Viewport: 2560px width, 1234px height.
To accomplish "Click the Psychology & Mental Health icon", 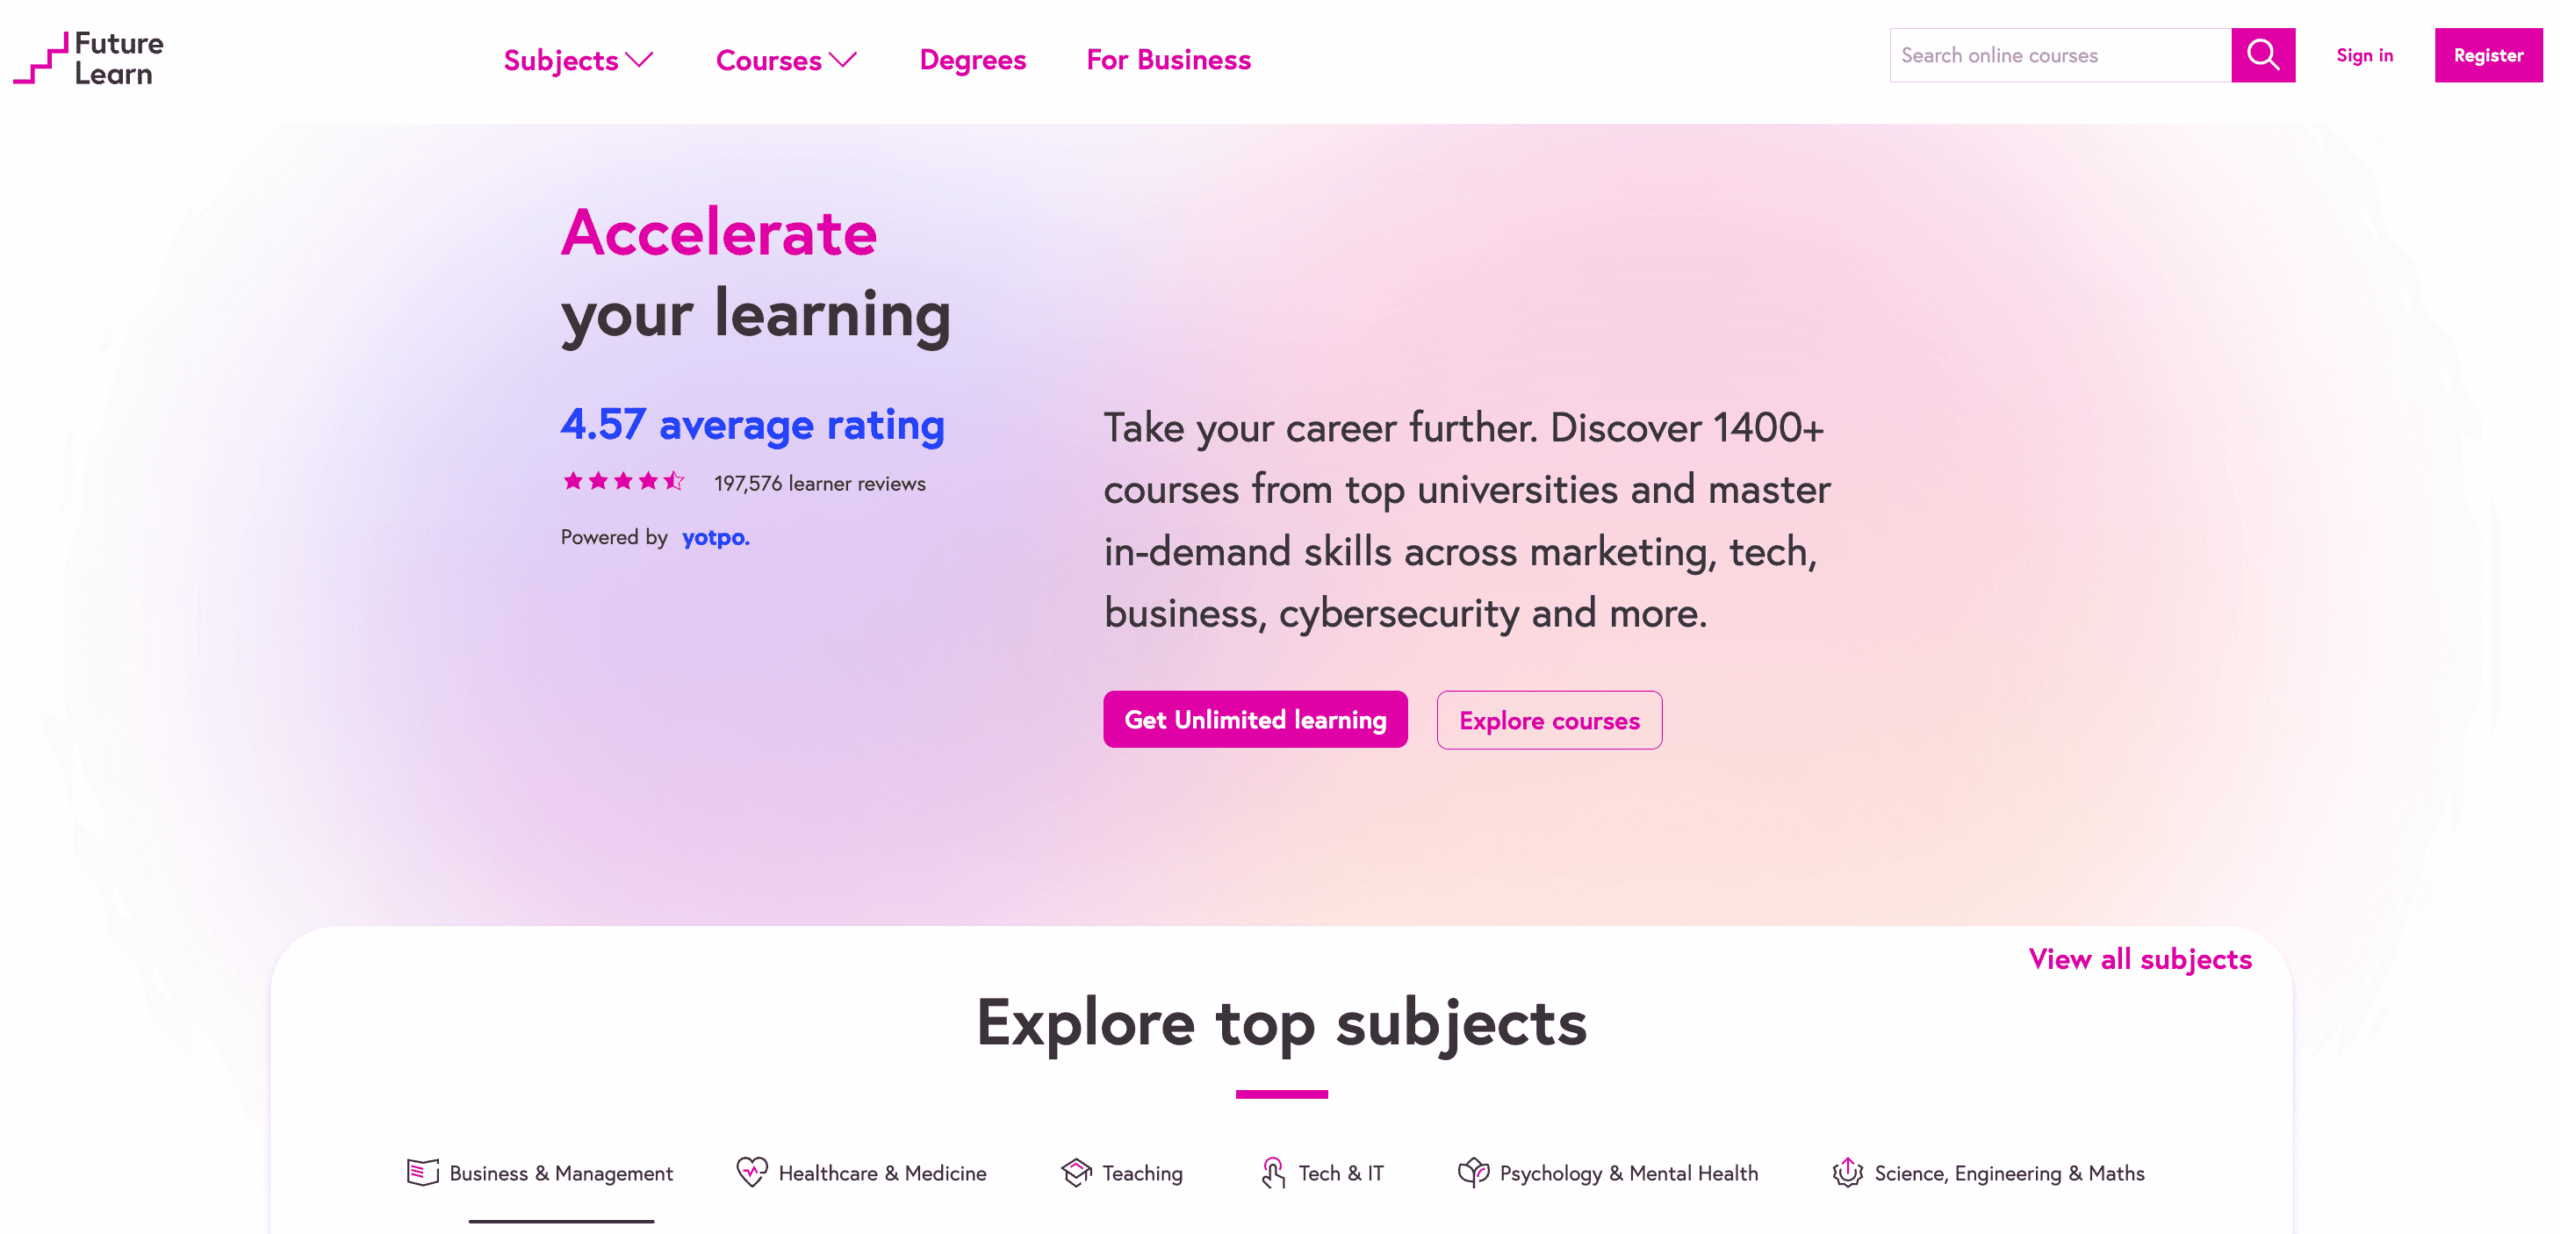I will click(1472, 1172).
